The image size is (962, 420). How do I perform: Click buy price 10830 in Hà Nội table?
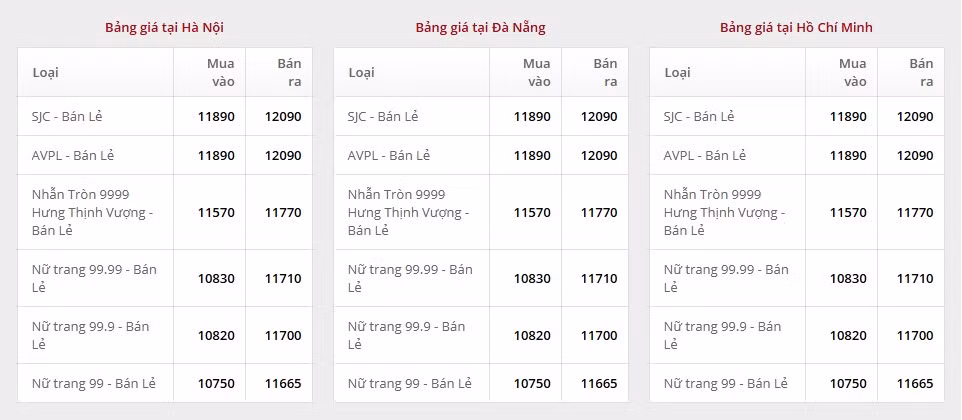pos(217,278)
